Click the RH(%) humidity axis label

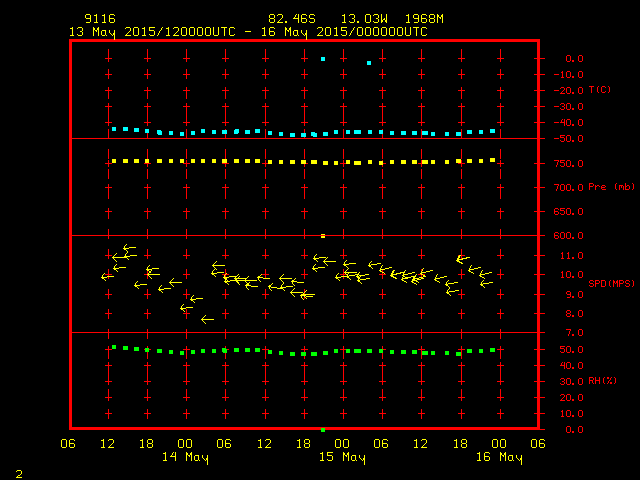(601, 381)
